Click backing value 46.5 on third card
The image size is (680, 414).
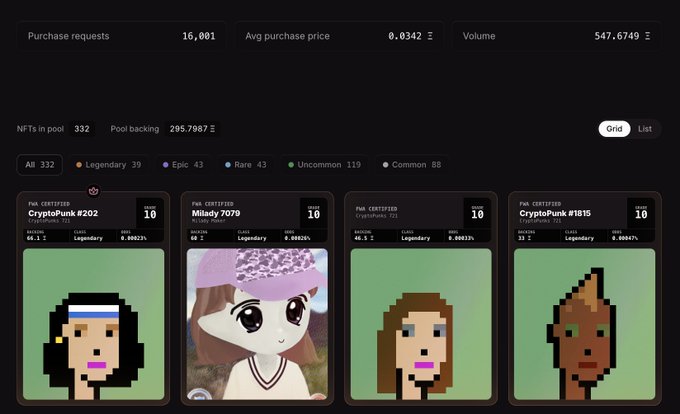click(364, 238)
